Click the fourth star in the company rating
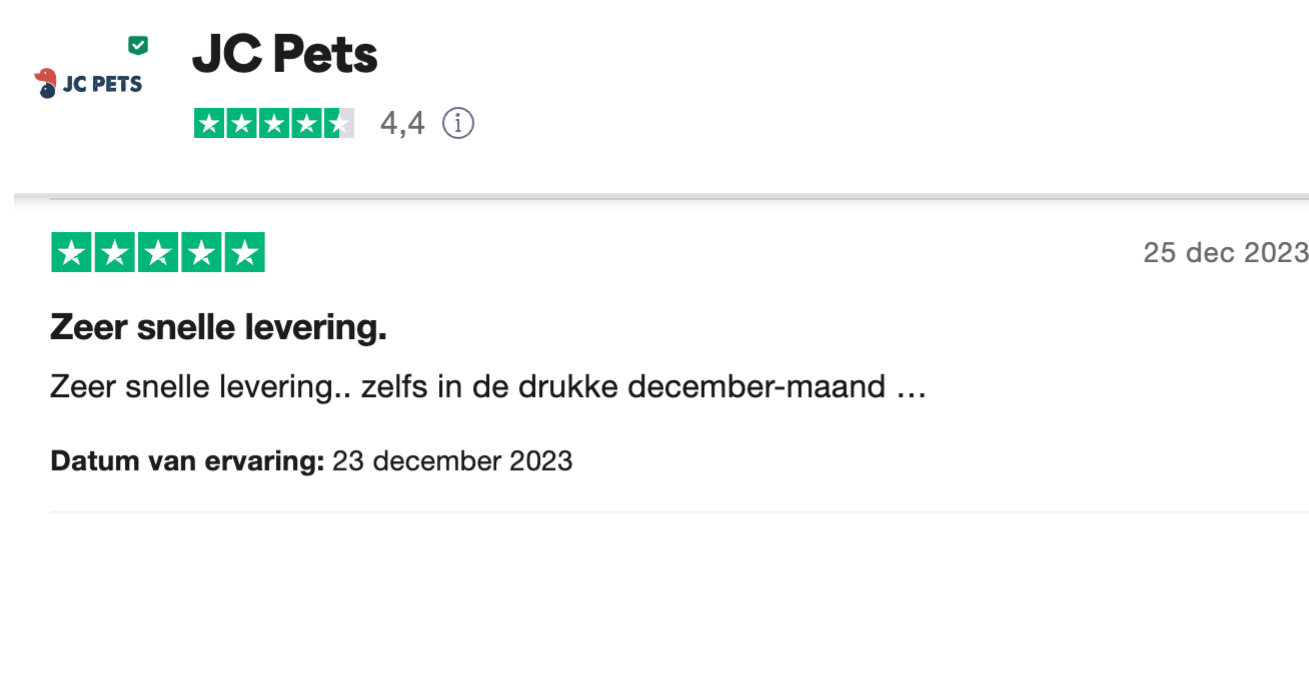This screenshot has width=1309, height=696. [x=306, y=124]
